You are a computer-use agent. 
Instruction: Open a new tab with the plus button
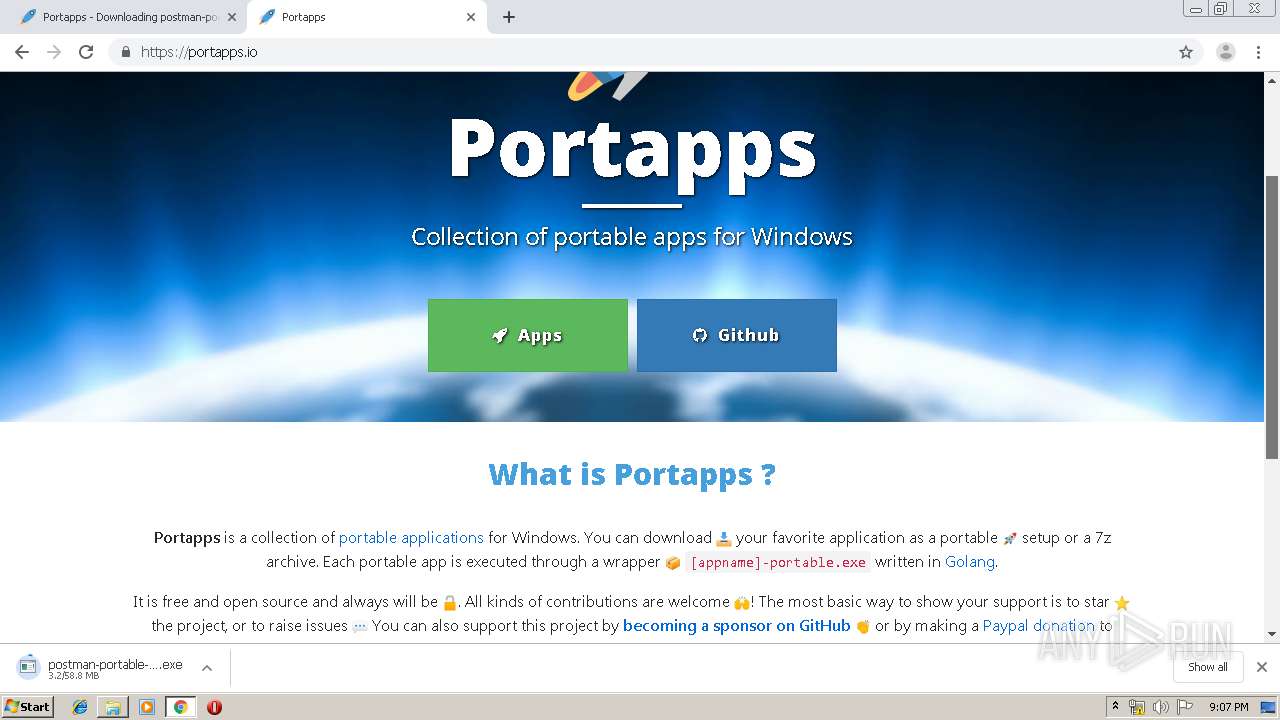[509, 17]
